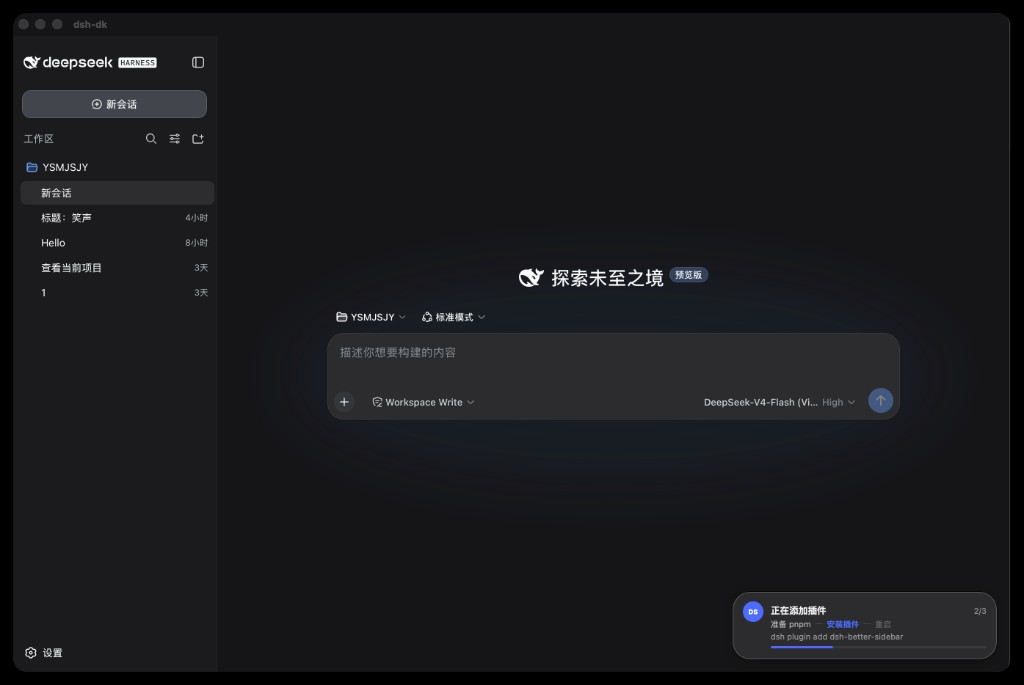
Task: Click the deepseek logo in sidebar
Action: click(x=68, y=63)
